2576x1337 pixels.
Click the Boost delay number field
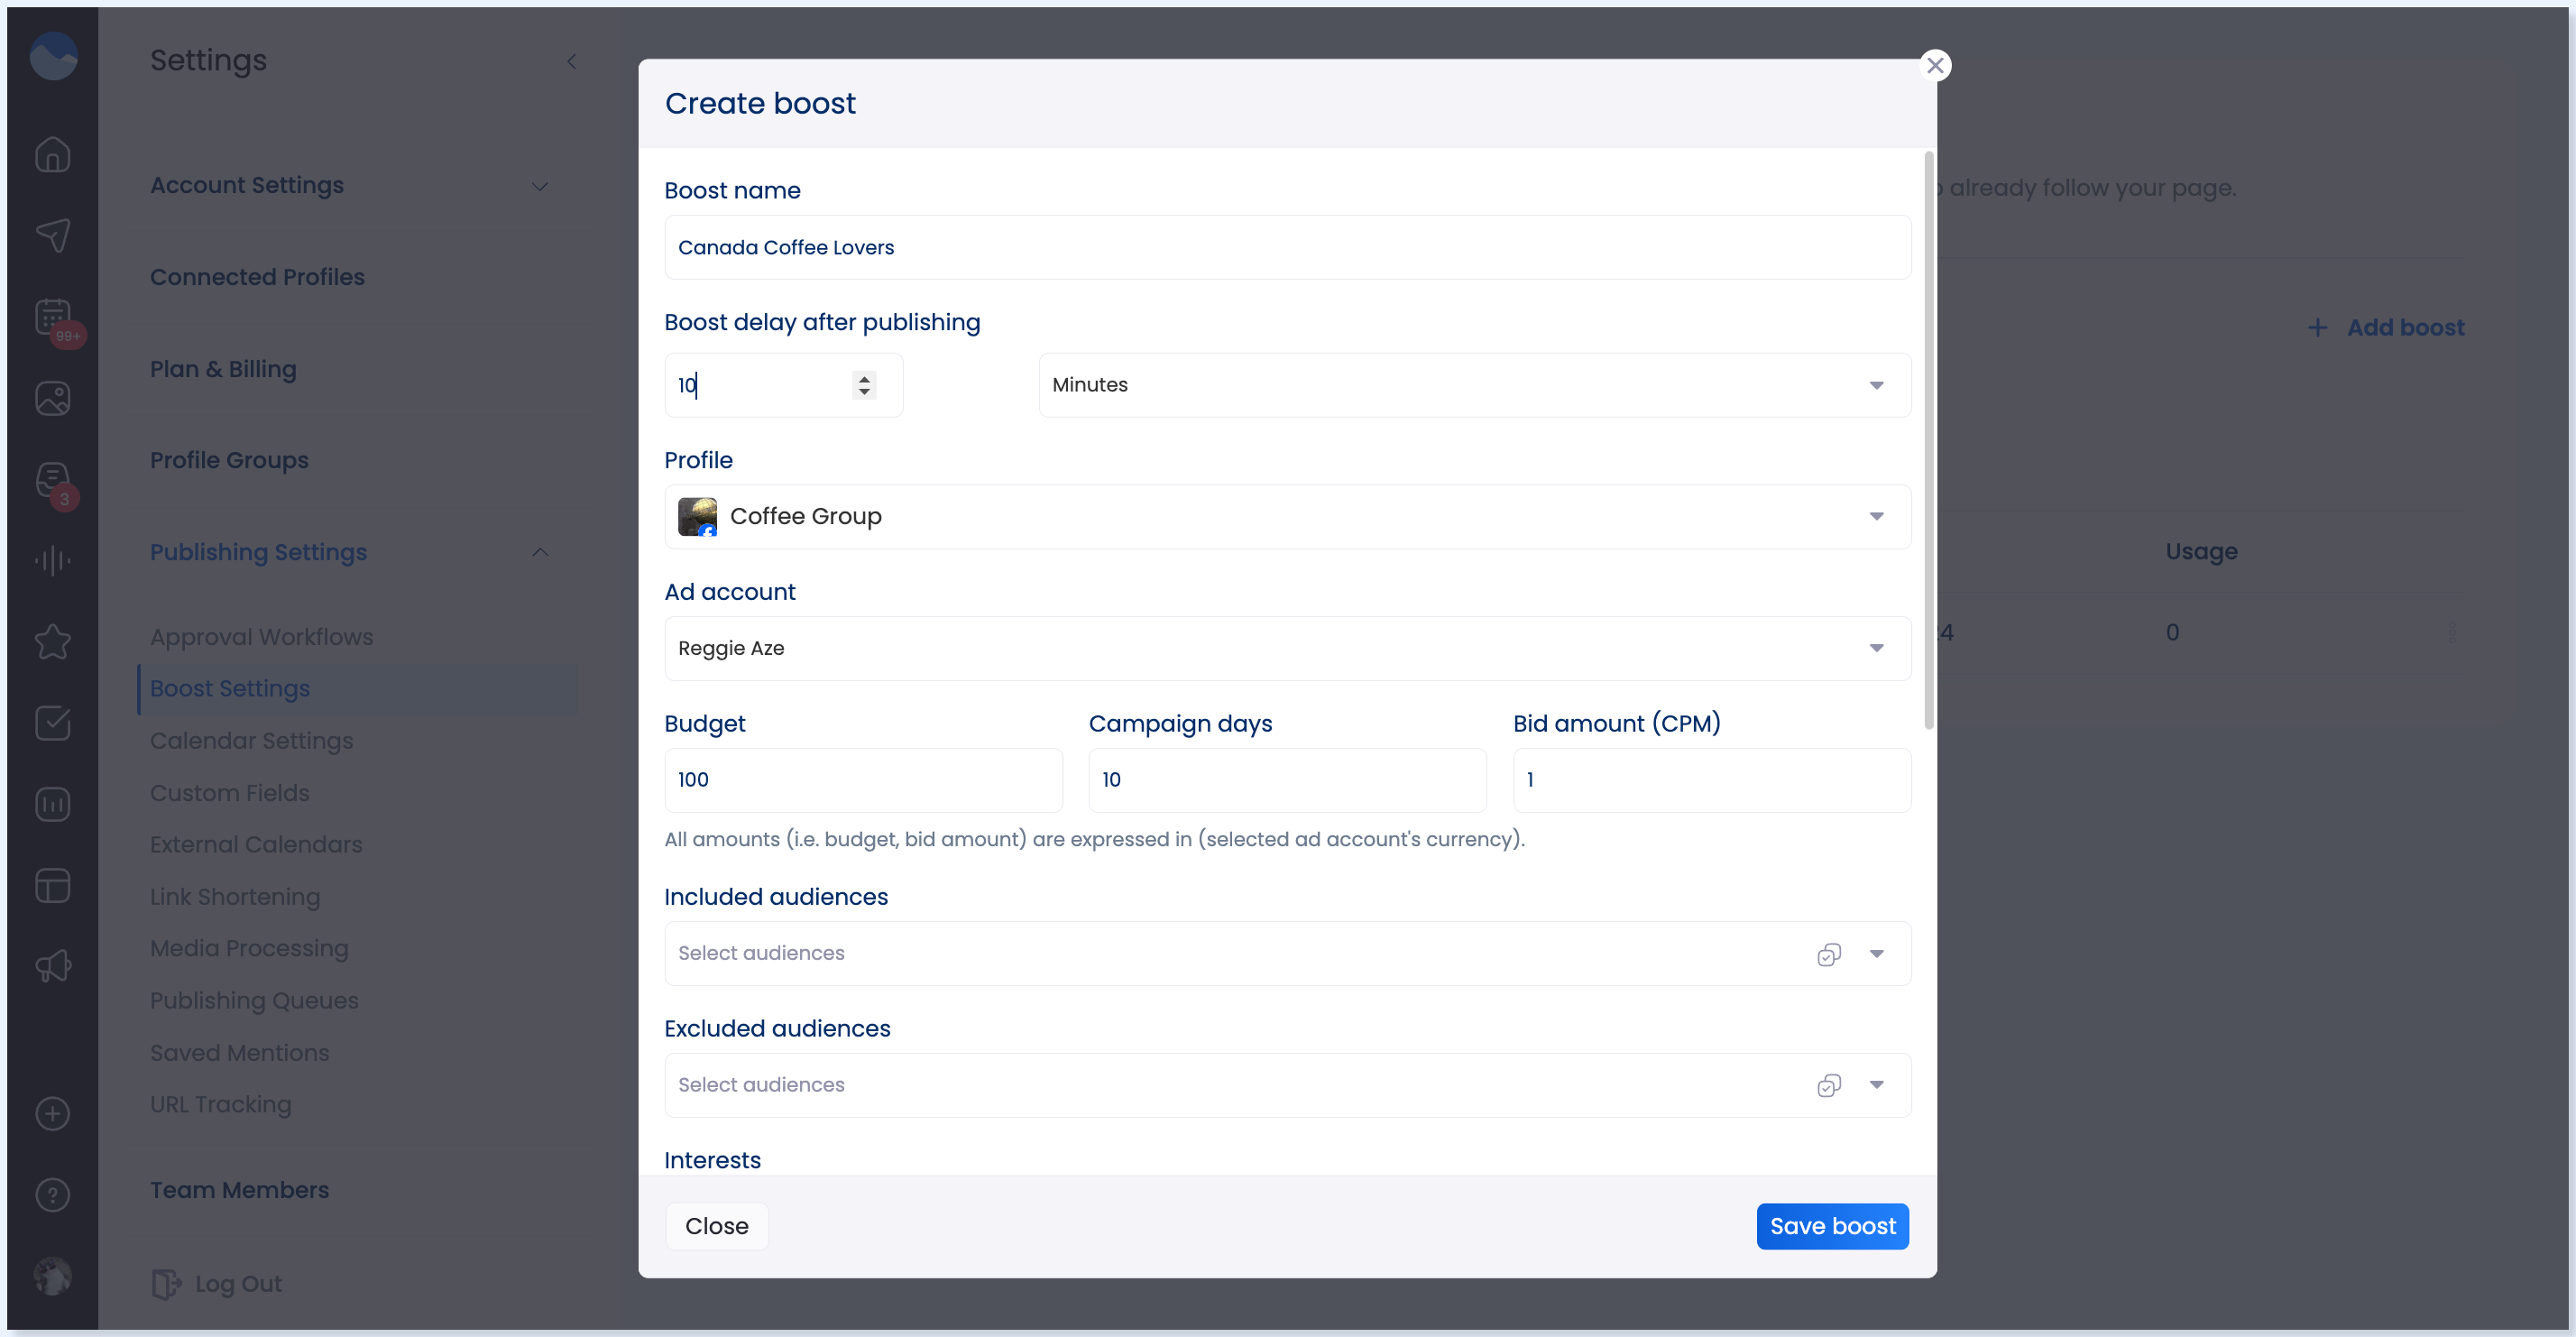click(x=783, y=385)
